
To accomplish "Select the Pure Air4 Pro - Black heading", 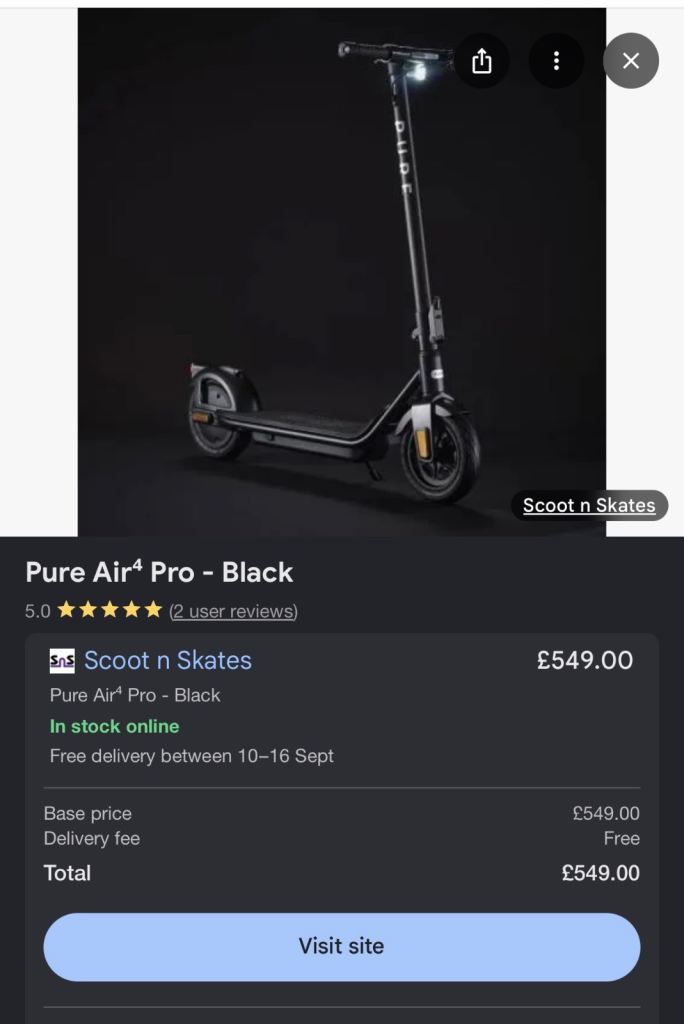I will (159, 572).
